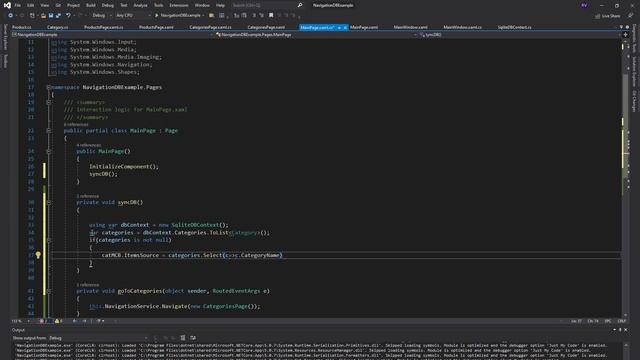The width and height of the screenshot is (640, 360).
Task: Switch to the CategoriesPage.xaml tab
Action: [266, 27]
